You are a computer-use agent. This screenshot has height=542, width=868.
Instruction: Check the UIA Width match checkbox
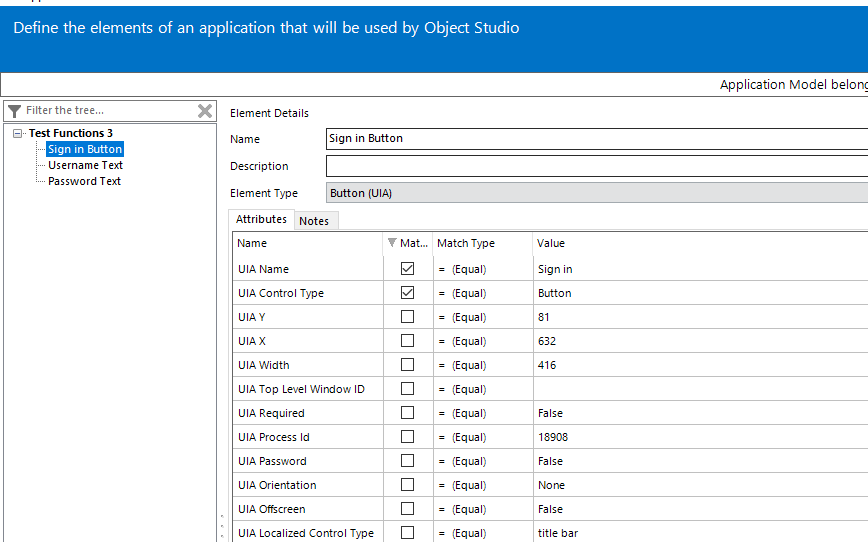(407, 365)
